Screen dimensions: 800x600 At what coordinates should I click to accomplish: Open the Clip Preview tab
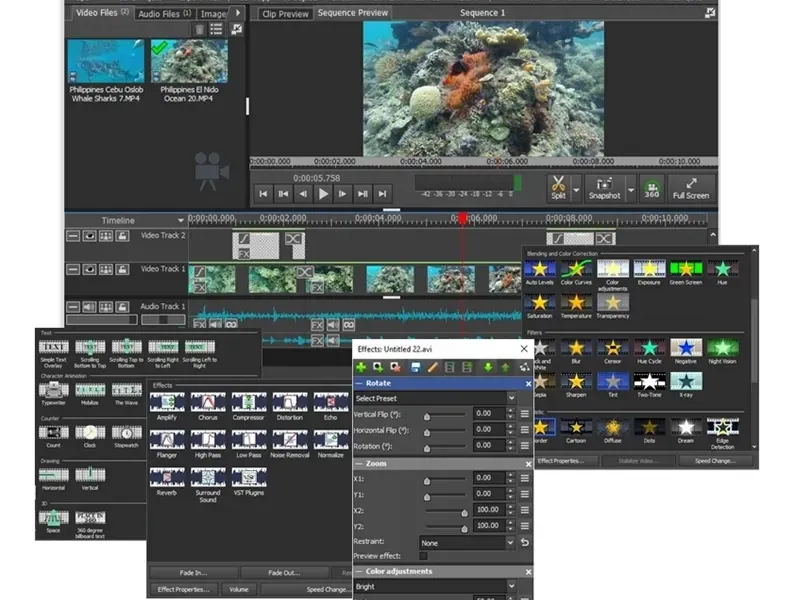tap(285, 14)
